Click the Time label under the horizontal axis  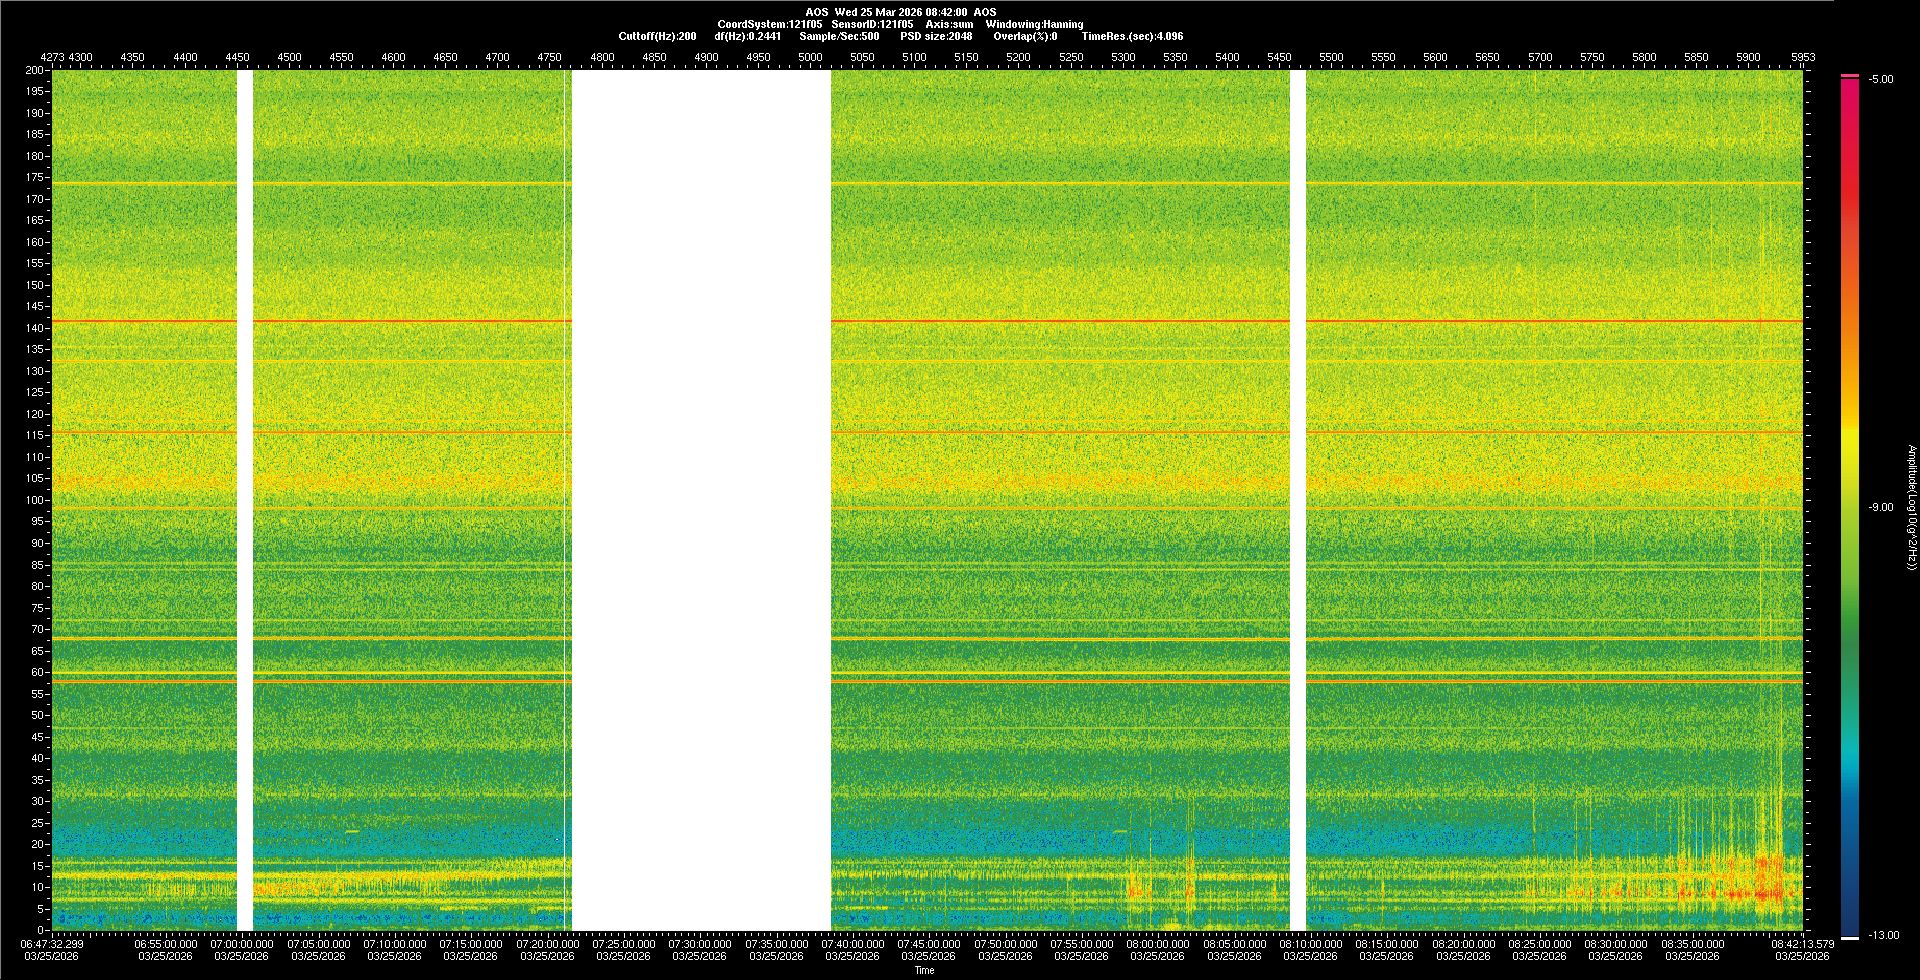click(924, 970)
